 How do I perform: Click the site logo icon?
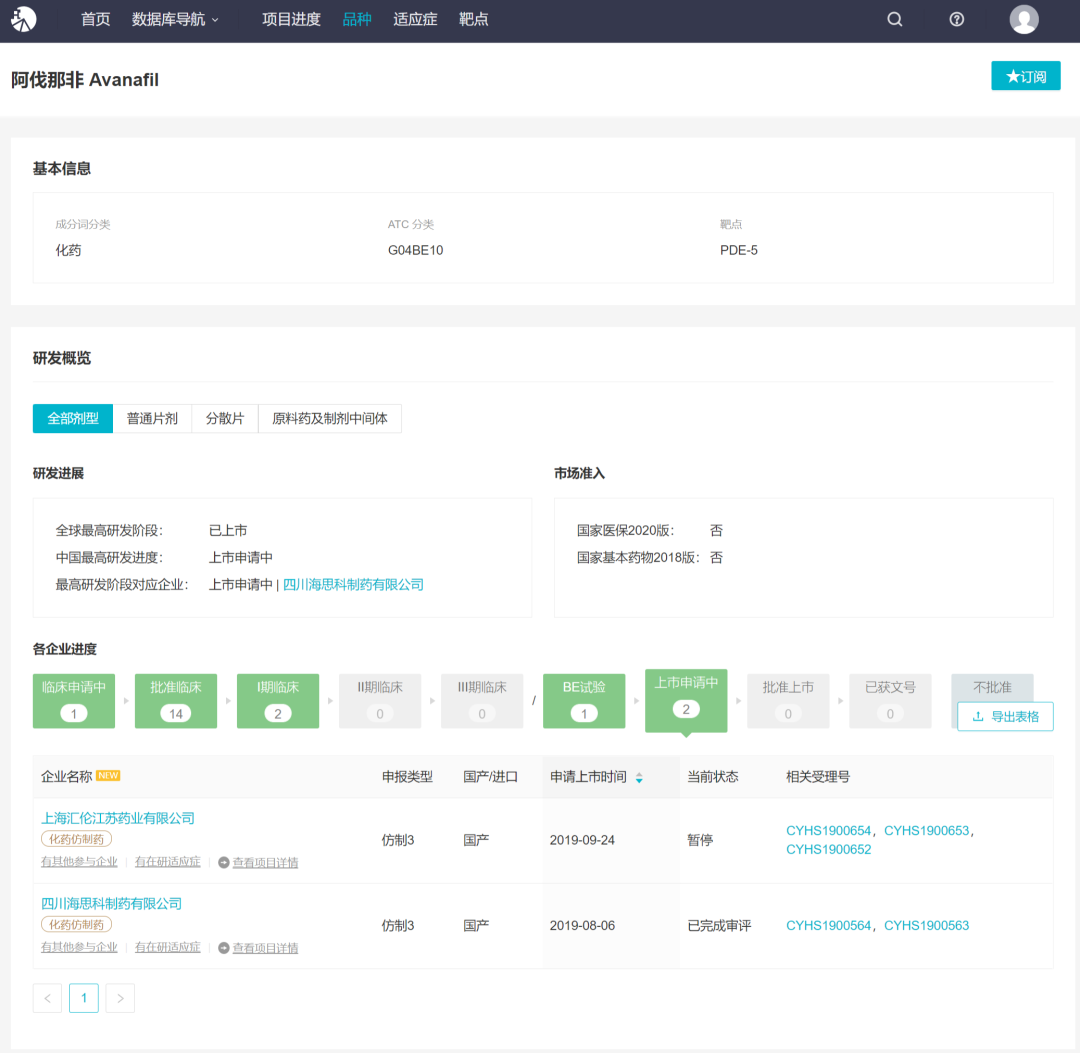(24, 19)
